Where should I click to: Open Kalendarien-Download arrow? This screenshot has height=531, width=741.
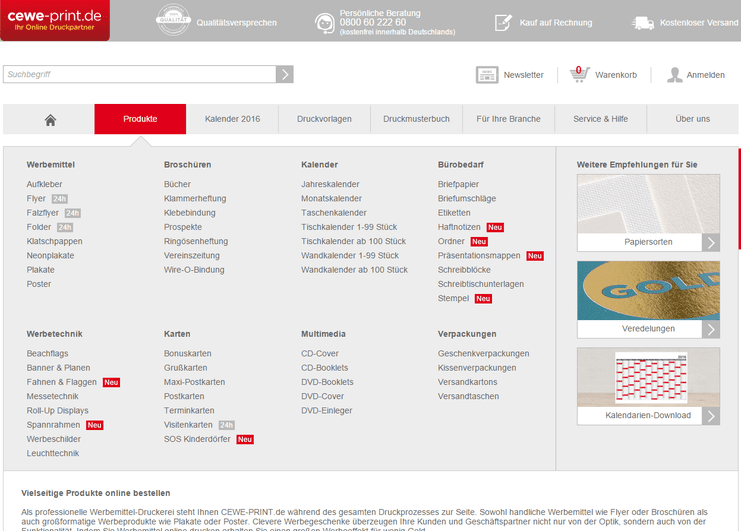click(710, 416)
